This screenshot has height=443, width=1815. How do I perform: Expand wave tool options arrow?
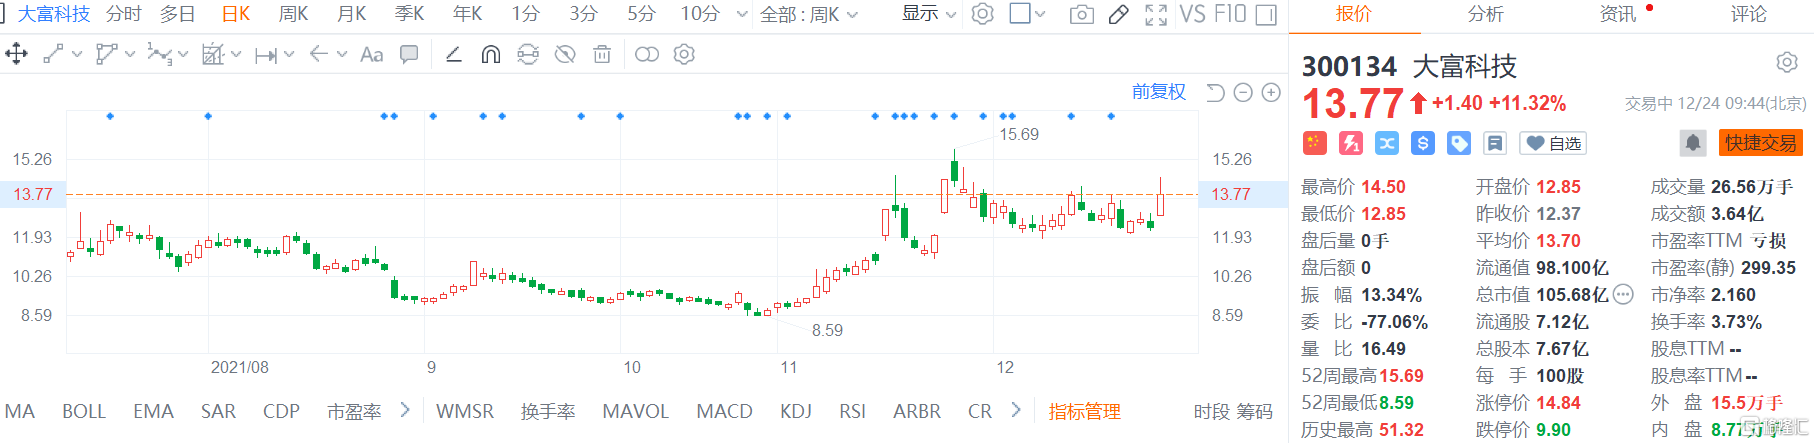[x=183, y=56]
